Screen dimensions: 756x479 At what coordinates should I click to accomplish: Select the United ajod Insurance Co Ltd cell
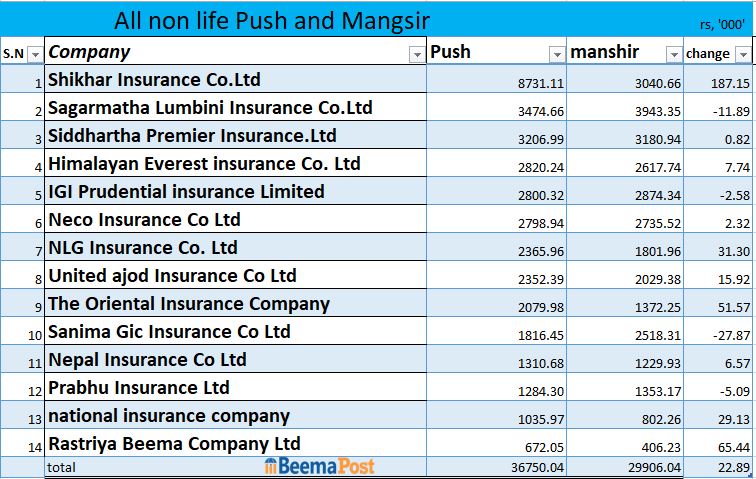[236, 276]
